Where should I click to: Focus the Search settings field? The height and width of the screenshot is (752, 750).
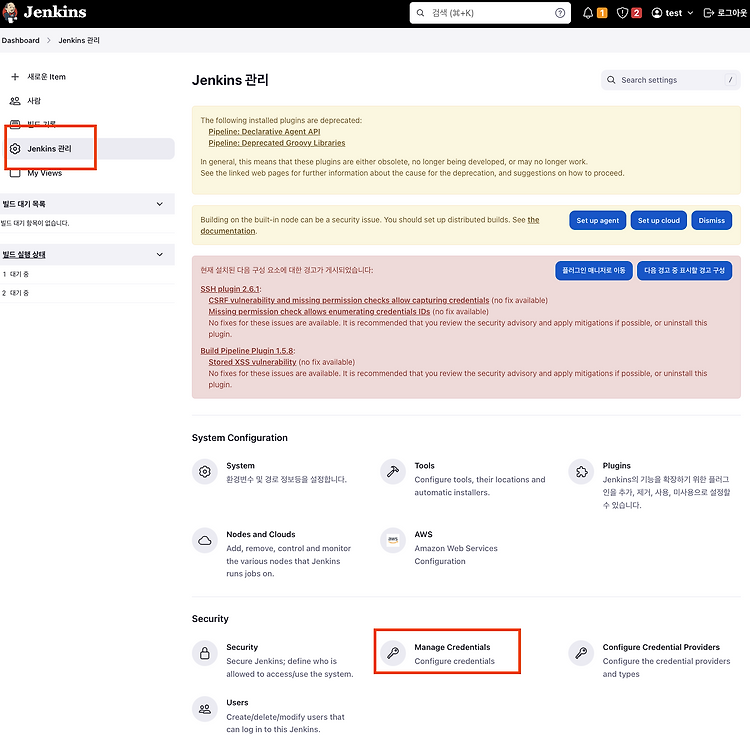pos(670,80)
